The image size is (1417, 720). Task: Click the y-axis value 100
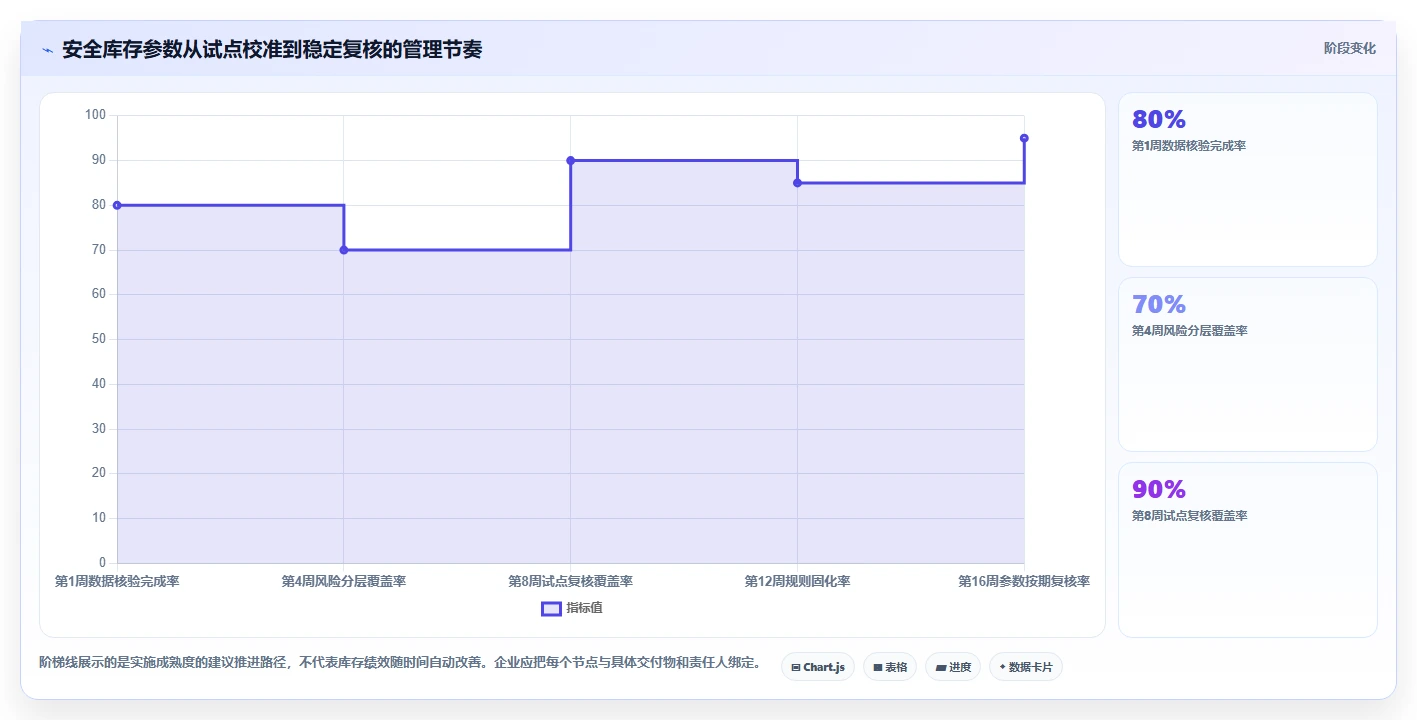[x=95, y=115]
